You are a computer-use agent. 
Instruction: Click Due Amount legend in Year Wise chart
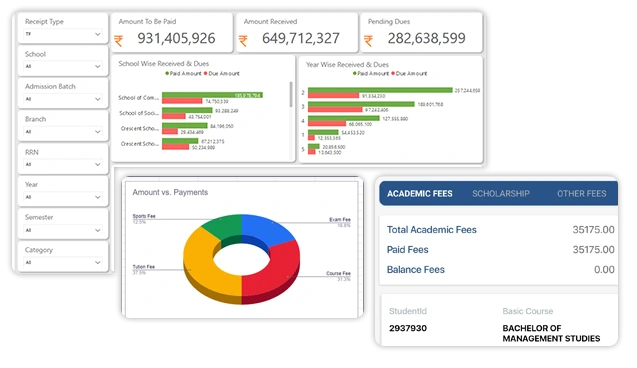(410, 74)
